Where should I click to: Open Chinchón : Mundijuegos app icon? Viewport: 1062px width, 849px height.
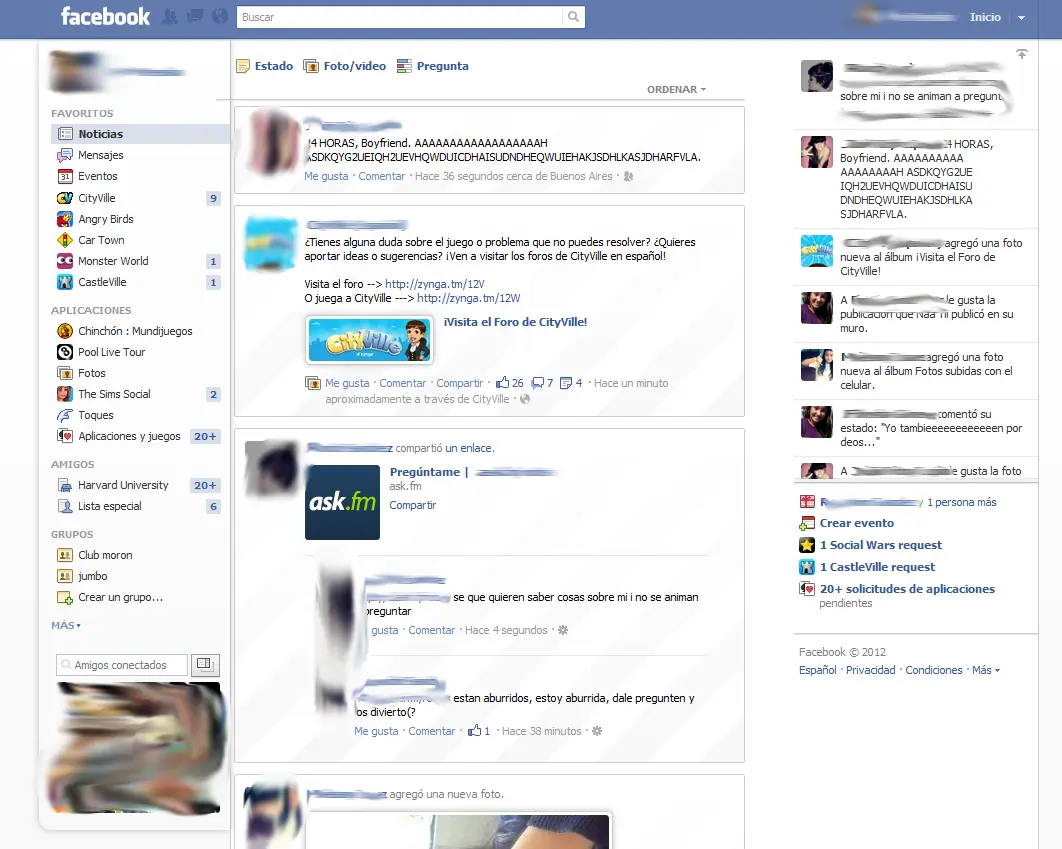pyautogui.click(x=65, y=331)
